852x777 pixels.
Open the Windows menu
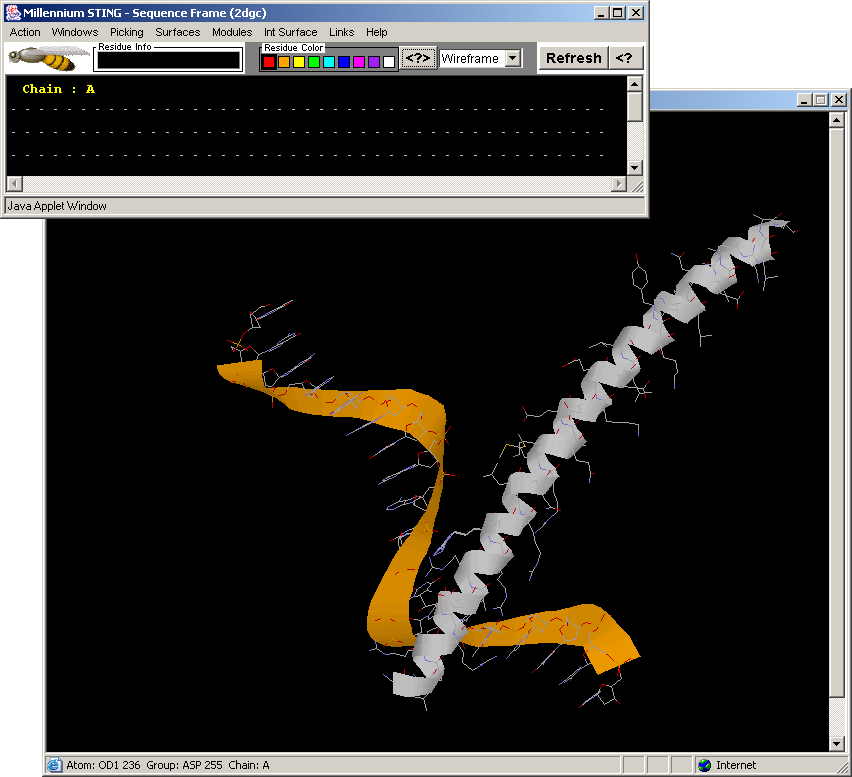tap(75, 32)
